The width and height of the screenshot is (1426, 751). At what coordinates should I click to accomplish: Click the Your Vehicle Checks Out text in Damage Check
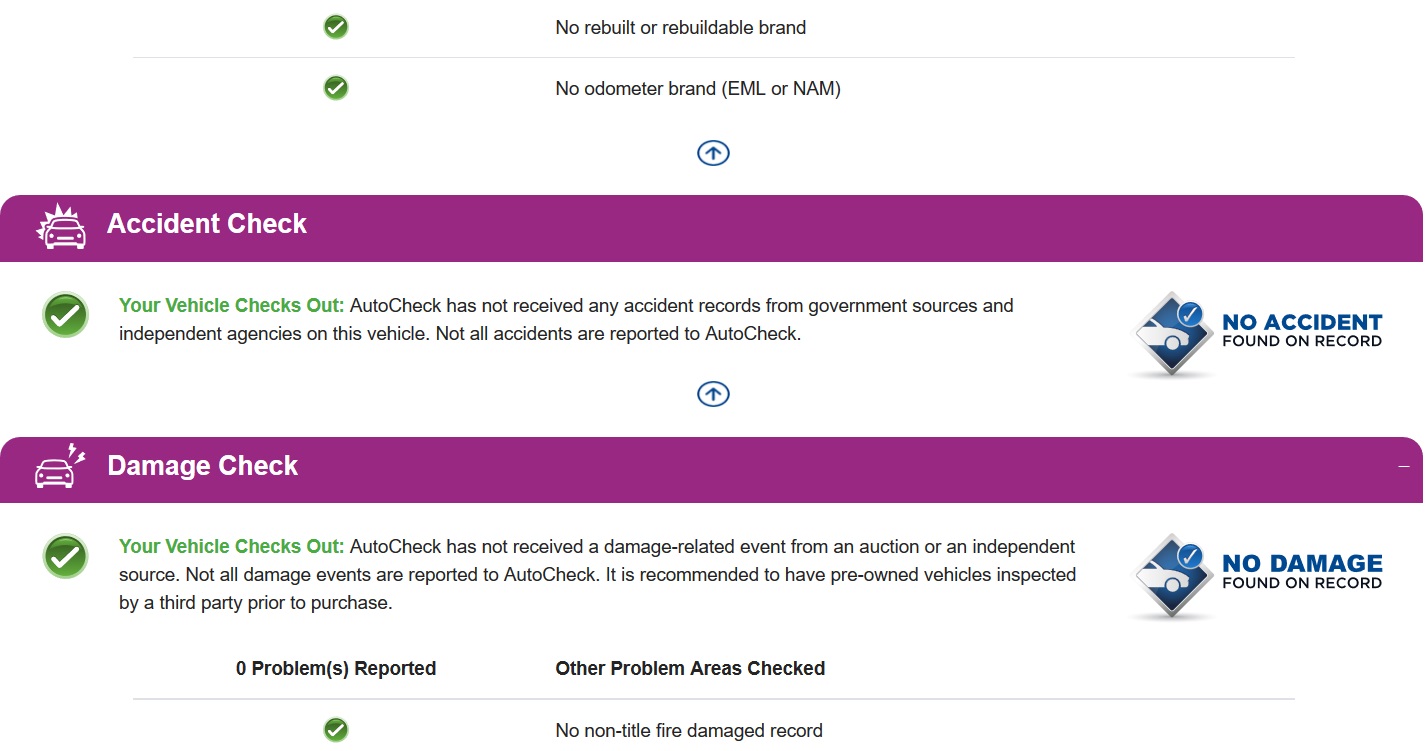pyautogui.click(x=231, y=546)
